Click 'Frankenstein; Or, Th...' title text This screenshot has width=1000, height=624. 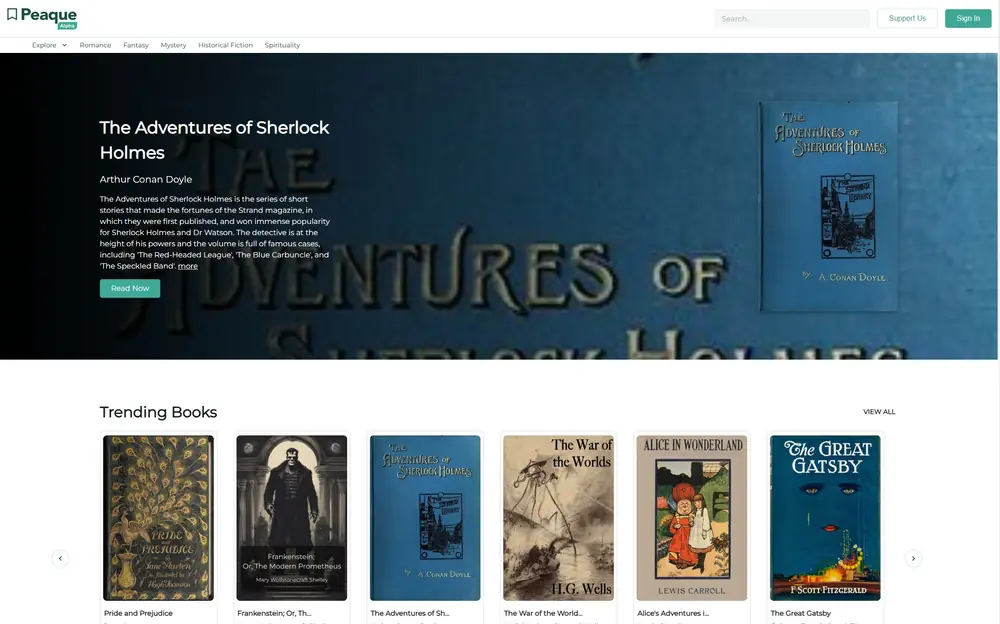pos(274,613)
